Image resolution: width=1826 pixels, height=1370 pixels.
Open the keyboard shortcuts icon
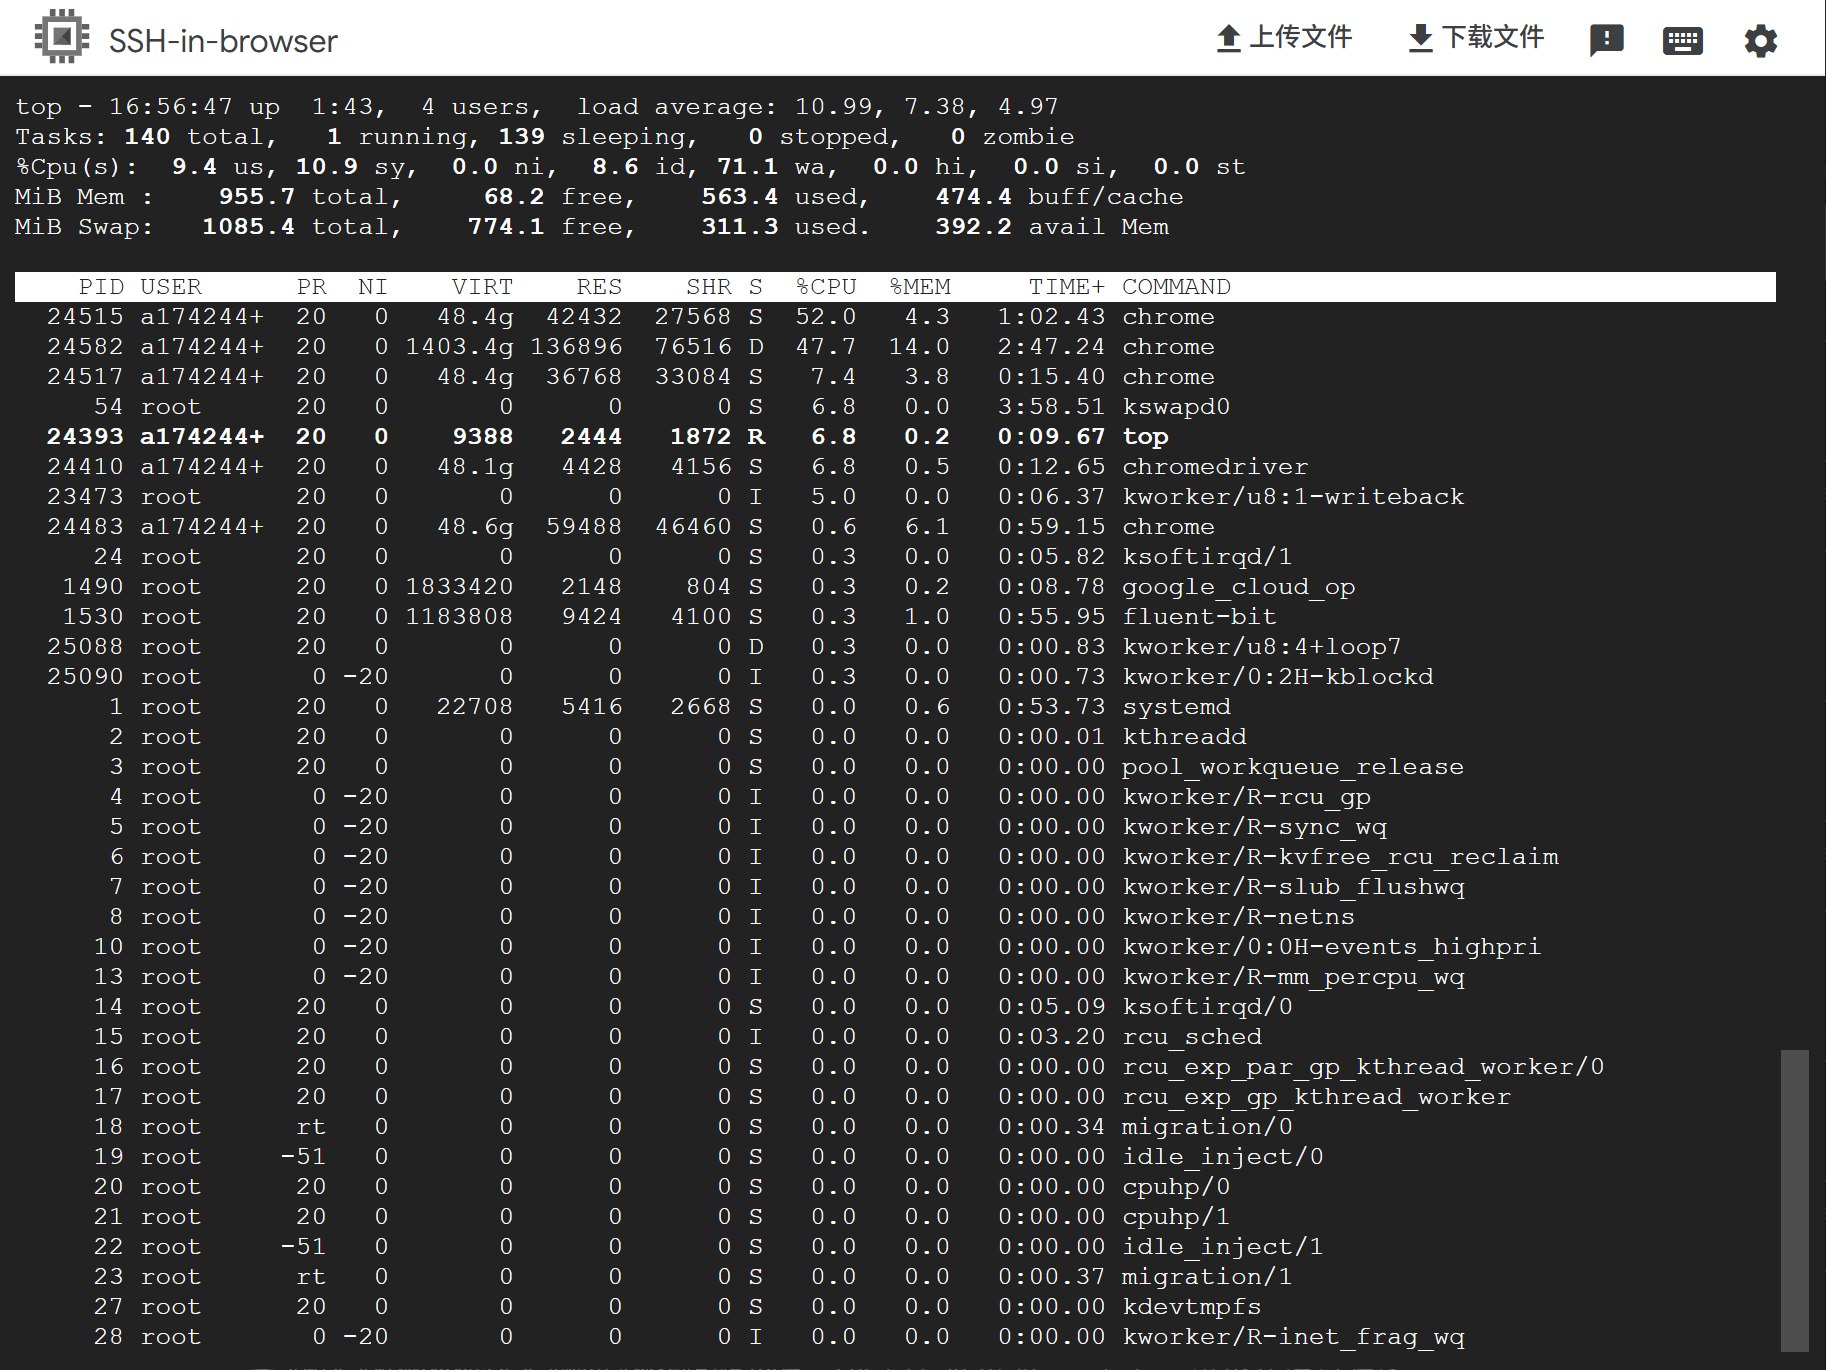[x=1682, y=40]
